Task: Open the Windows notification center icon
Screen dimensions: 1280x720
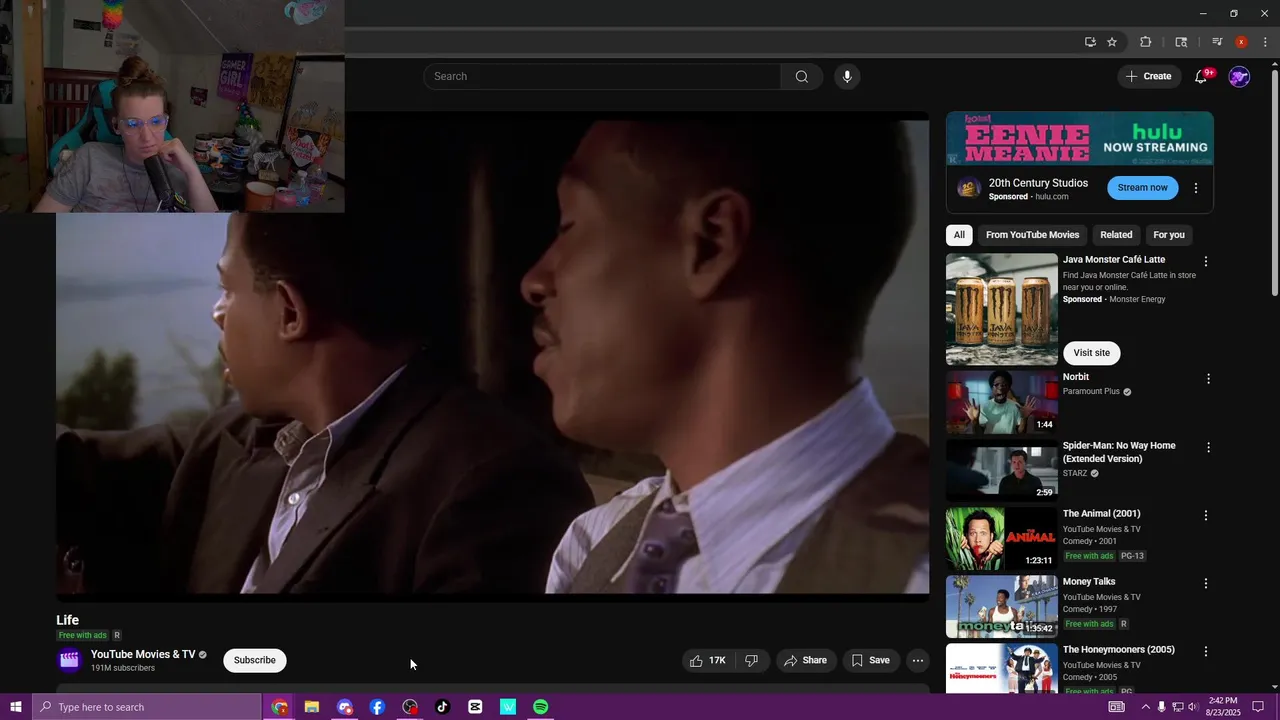Action: (x=1258, y=707)
